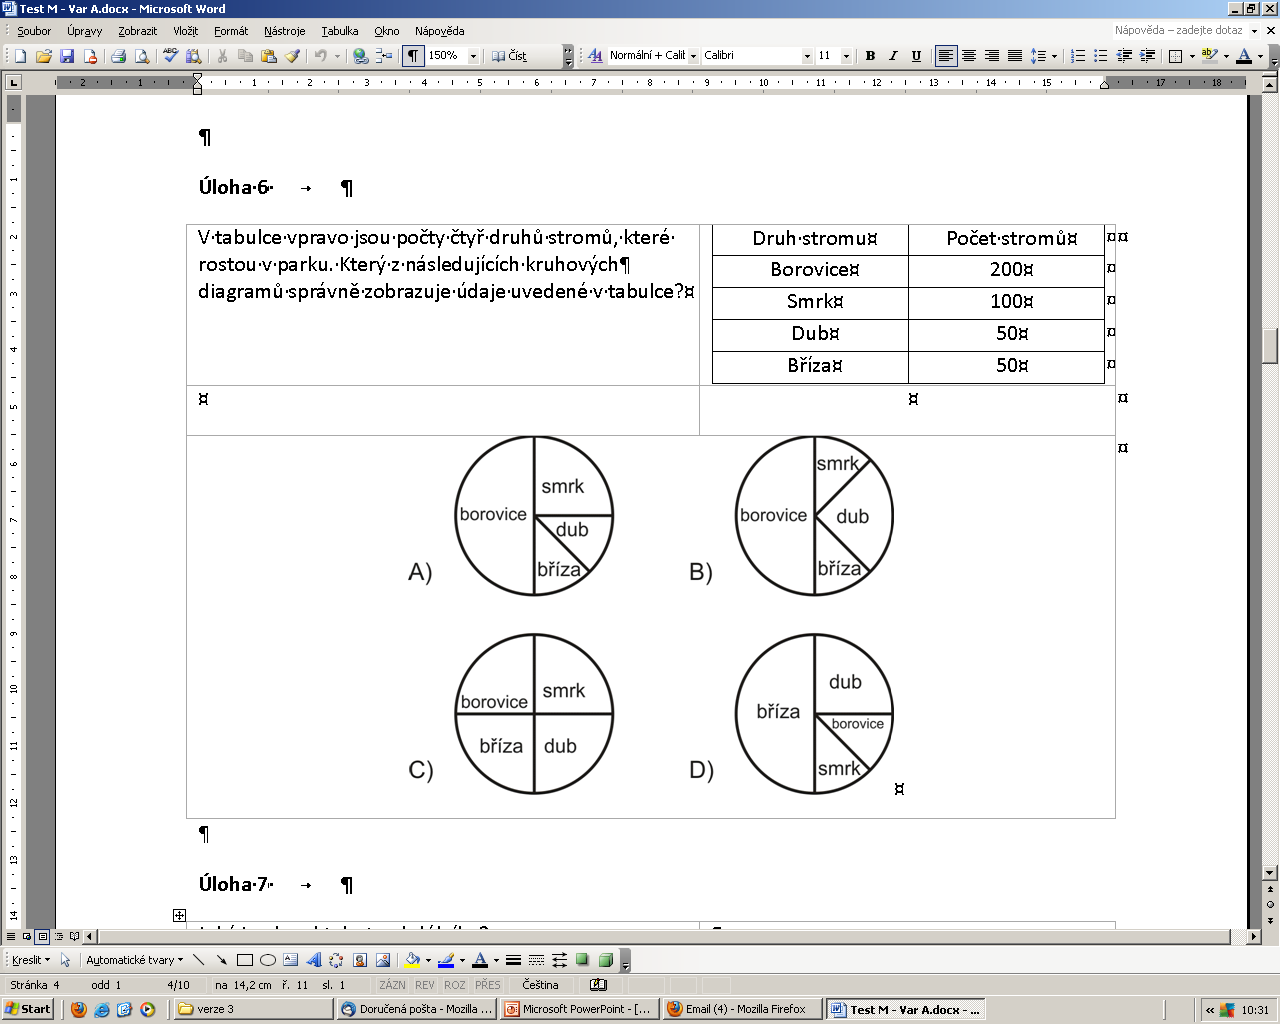Open the font name dropdown Calibri
The height and width of the screenshot is (1024, 1280).
(x=807, y=56)
